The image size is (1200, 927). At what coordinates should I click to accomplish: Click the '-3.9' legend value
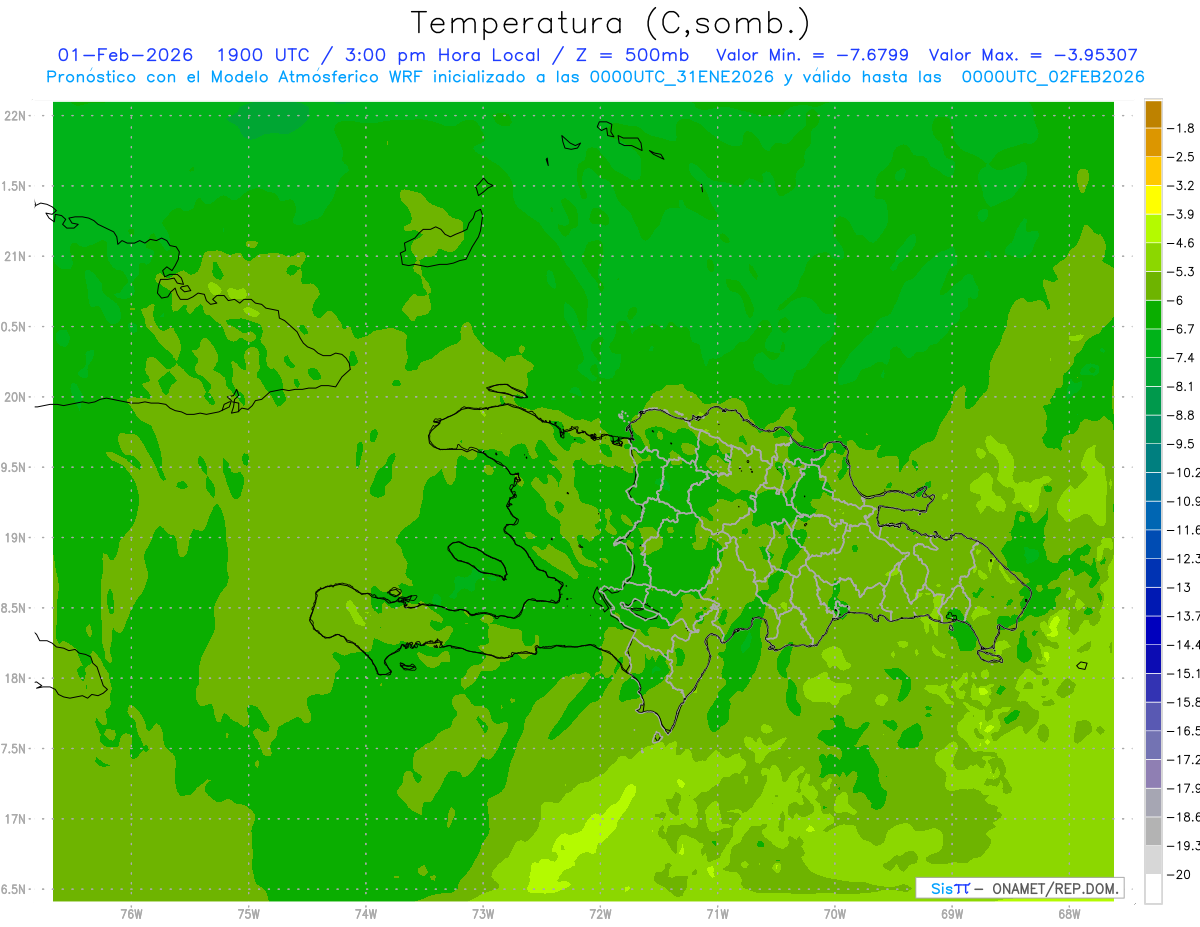pos(1180,214)
